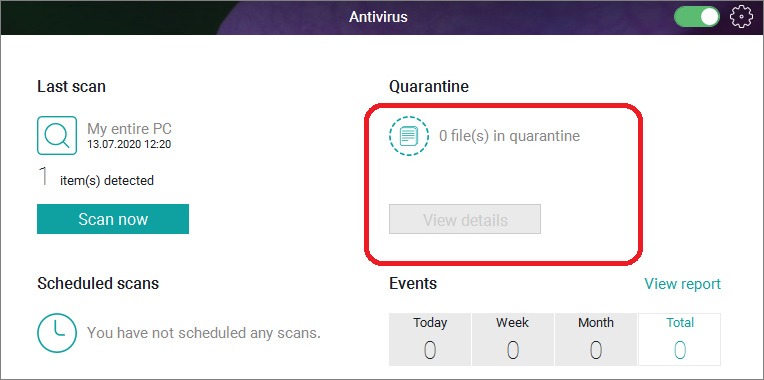
Task: Click the 0 file(s) in quarantine text
Action: click(x=510, y=135)
